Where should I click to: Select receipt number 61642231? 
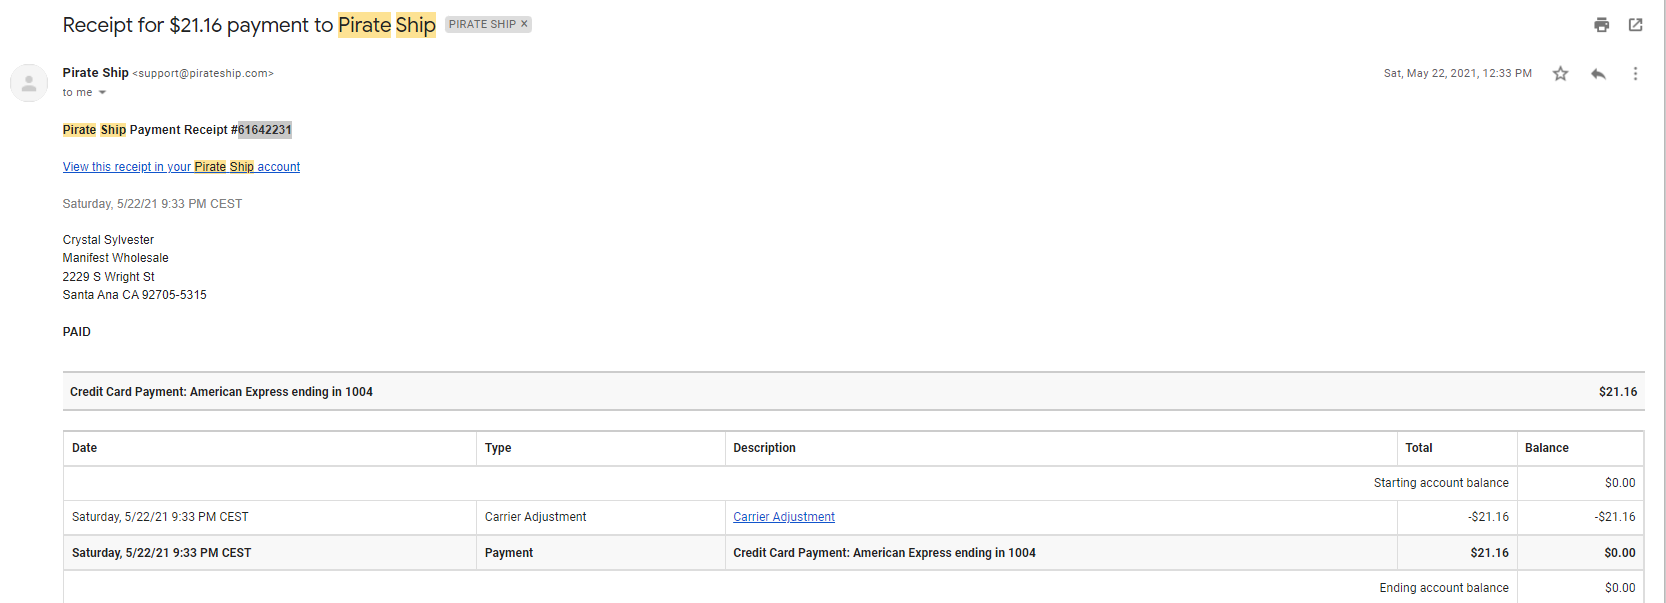tap(265, 130)
